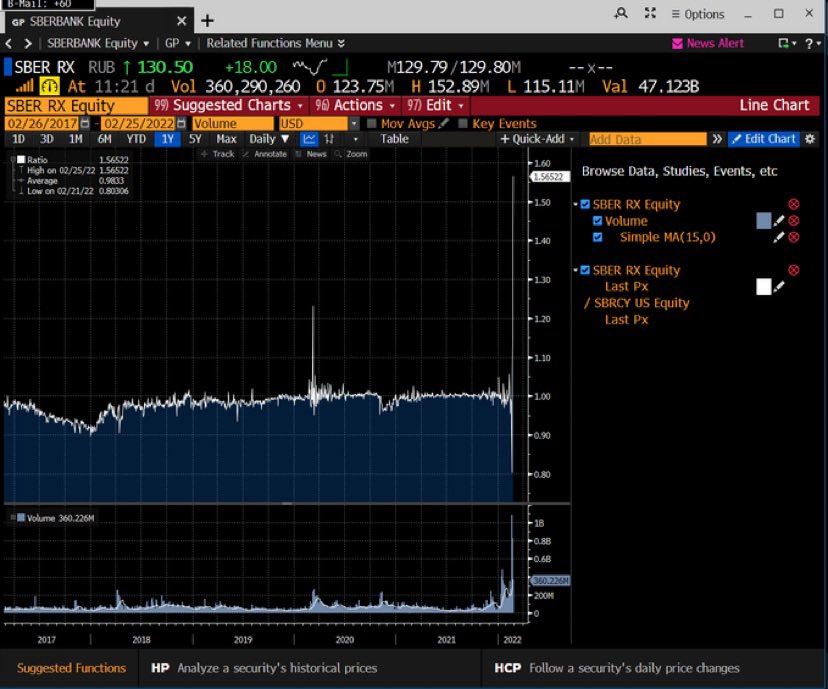Go back with the left arrow
This screenshot has height=689, width=828.
click(8, 43)
